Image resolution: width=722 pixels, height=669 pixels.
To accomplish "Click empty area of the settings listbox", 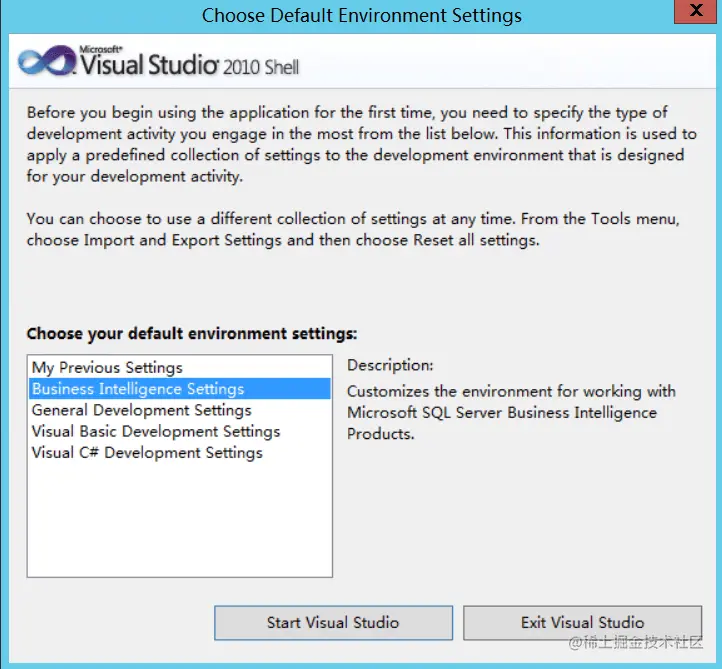I will [180, 520].
